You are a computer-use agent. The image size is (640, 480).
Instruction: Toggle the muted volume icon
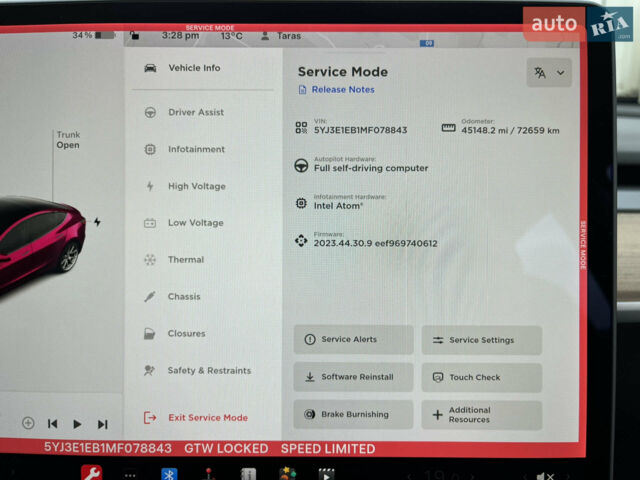[x=545, y=476]
